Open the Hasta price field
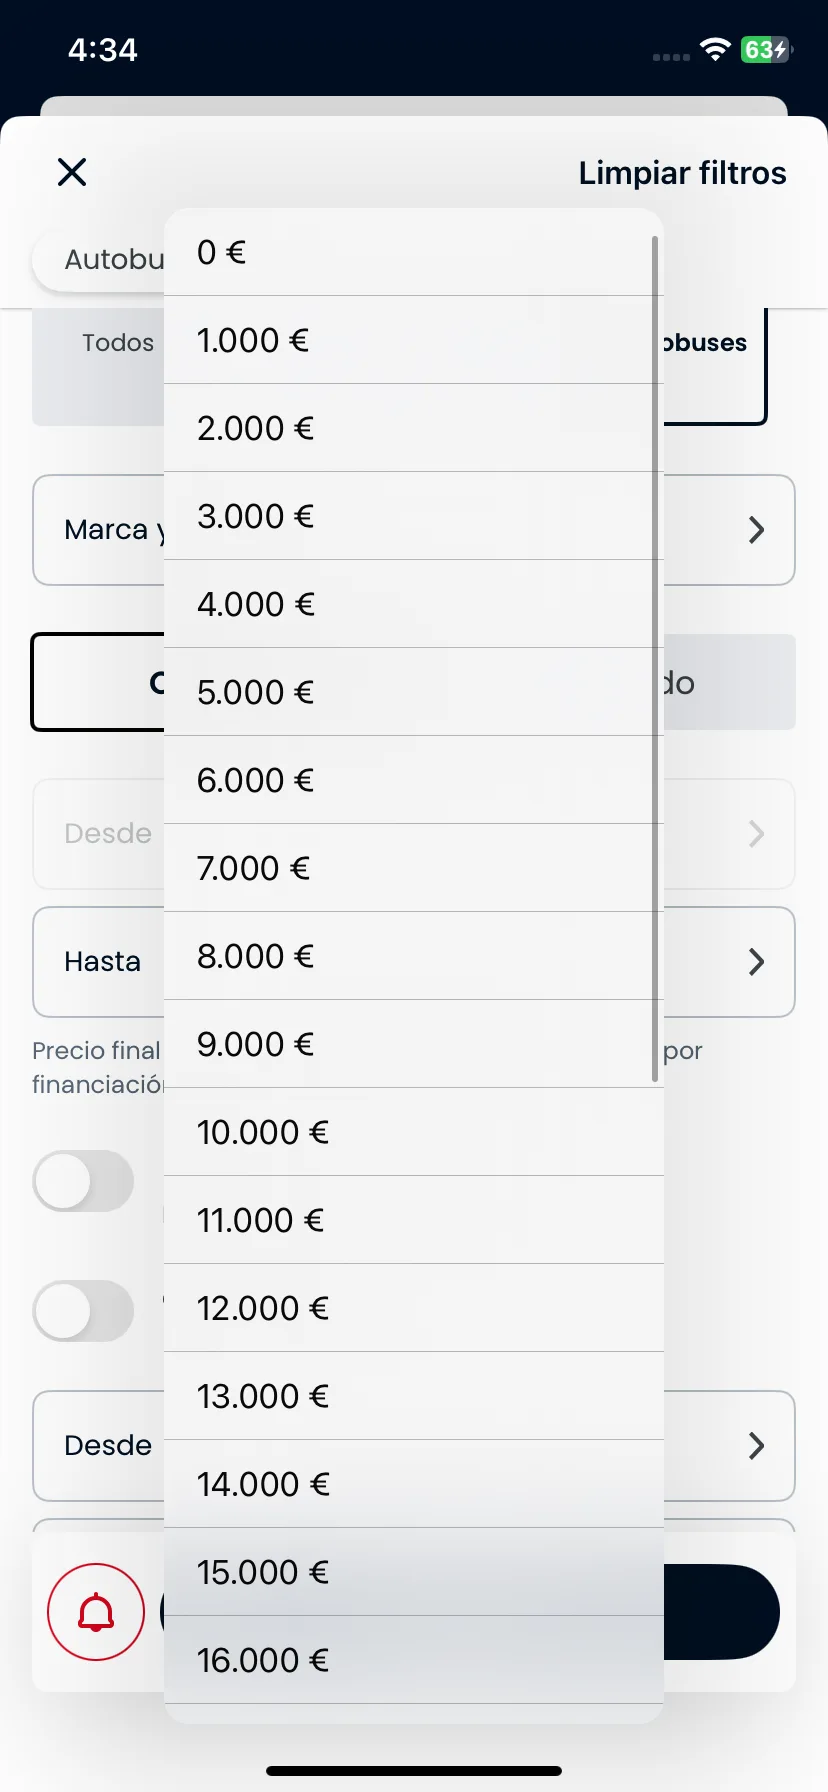 [x=414, y=962]
